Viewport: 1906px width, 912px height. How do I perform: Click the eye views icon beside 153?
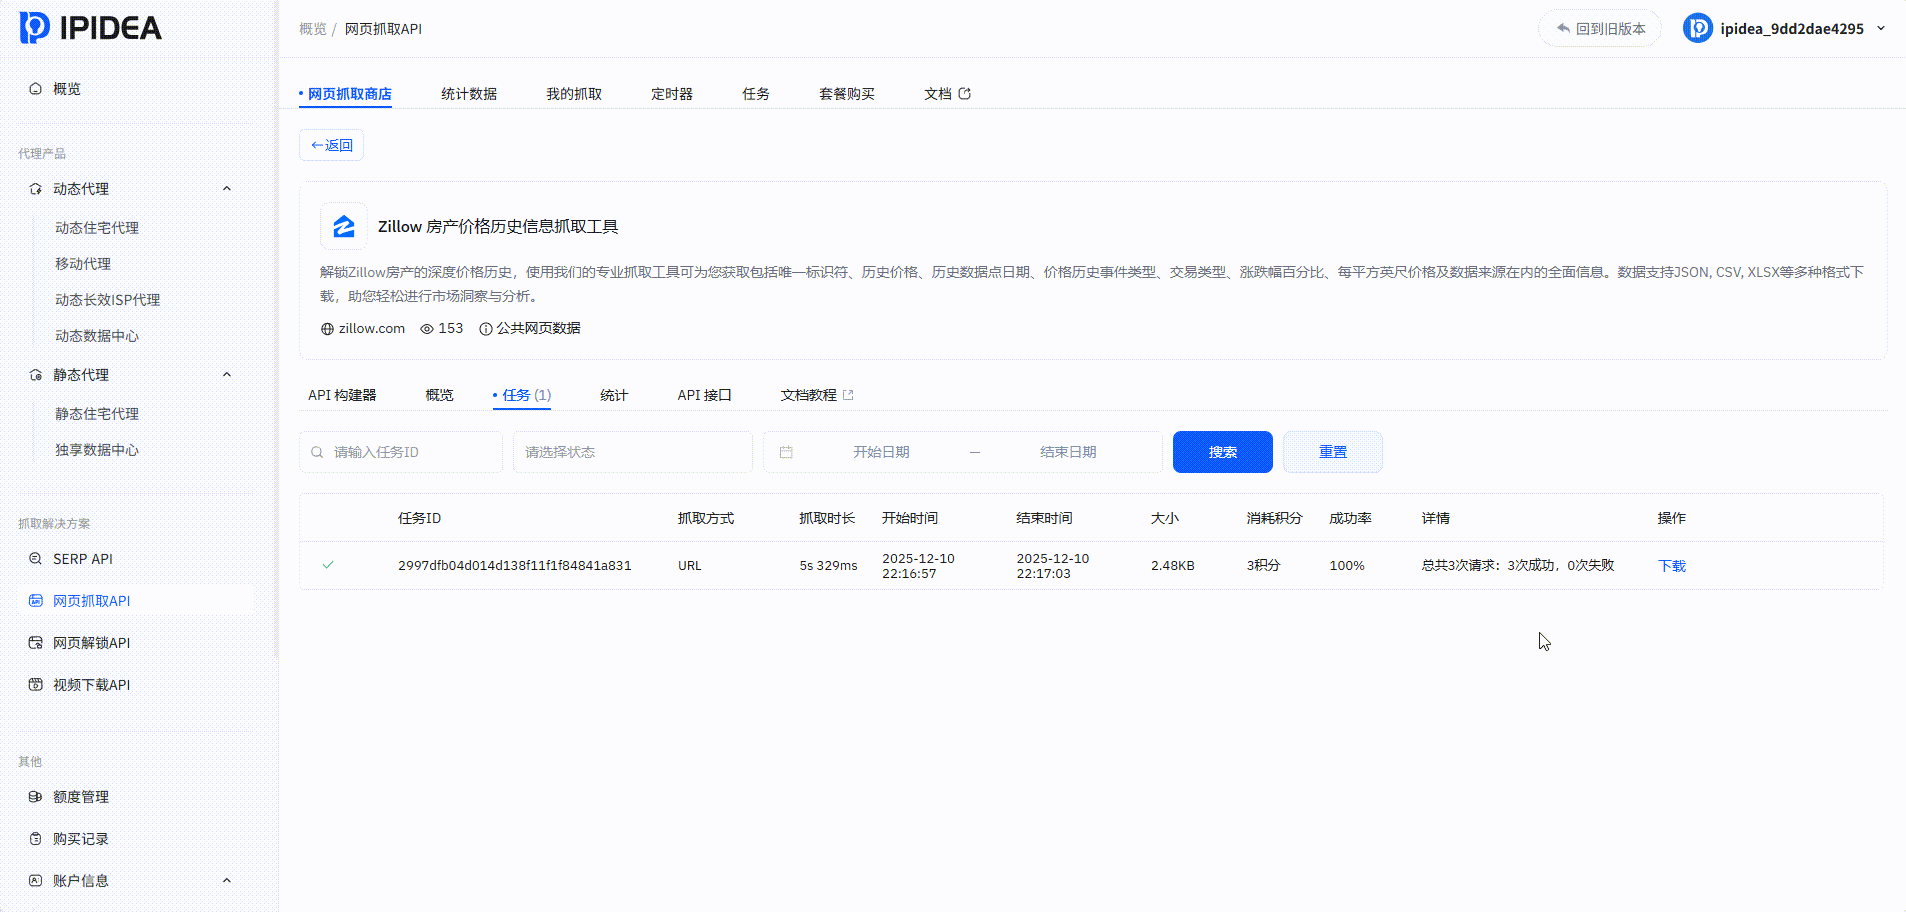(x=427, y=329)
